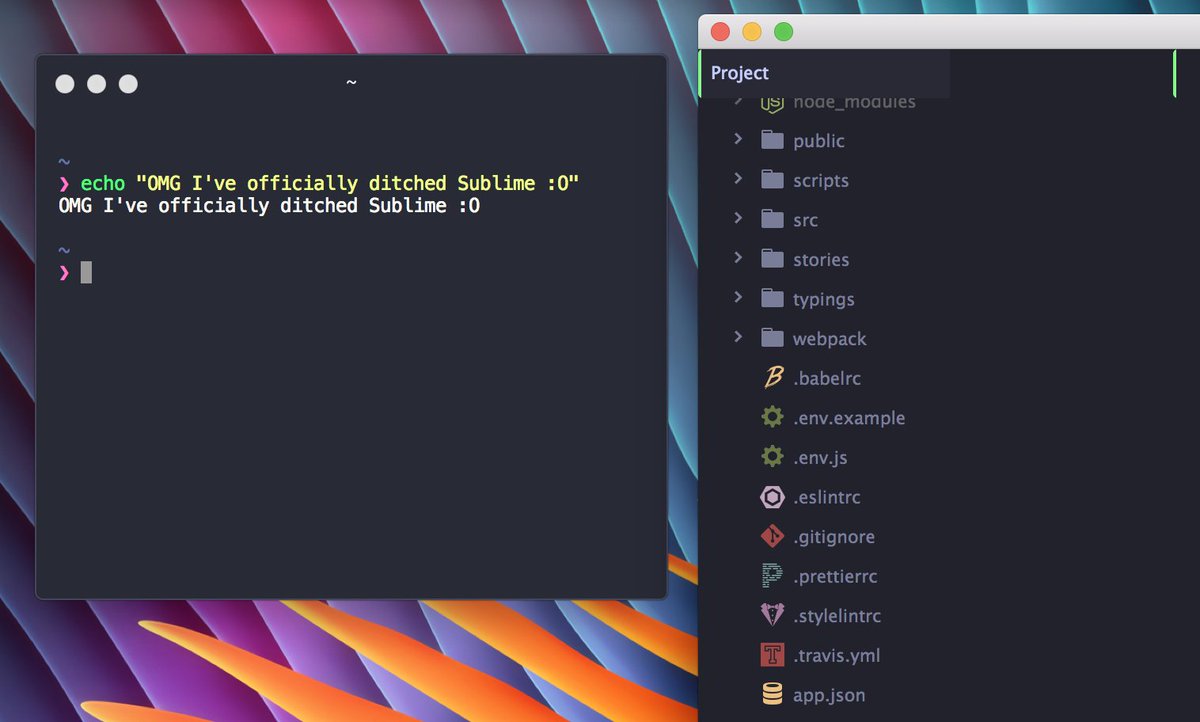1200x722 pixels.
Task: Click the typings folder icon
Action: (772, 298)
